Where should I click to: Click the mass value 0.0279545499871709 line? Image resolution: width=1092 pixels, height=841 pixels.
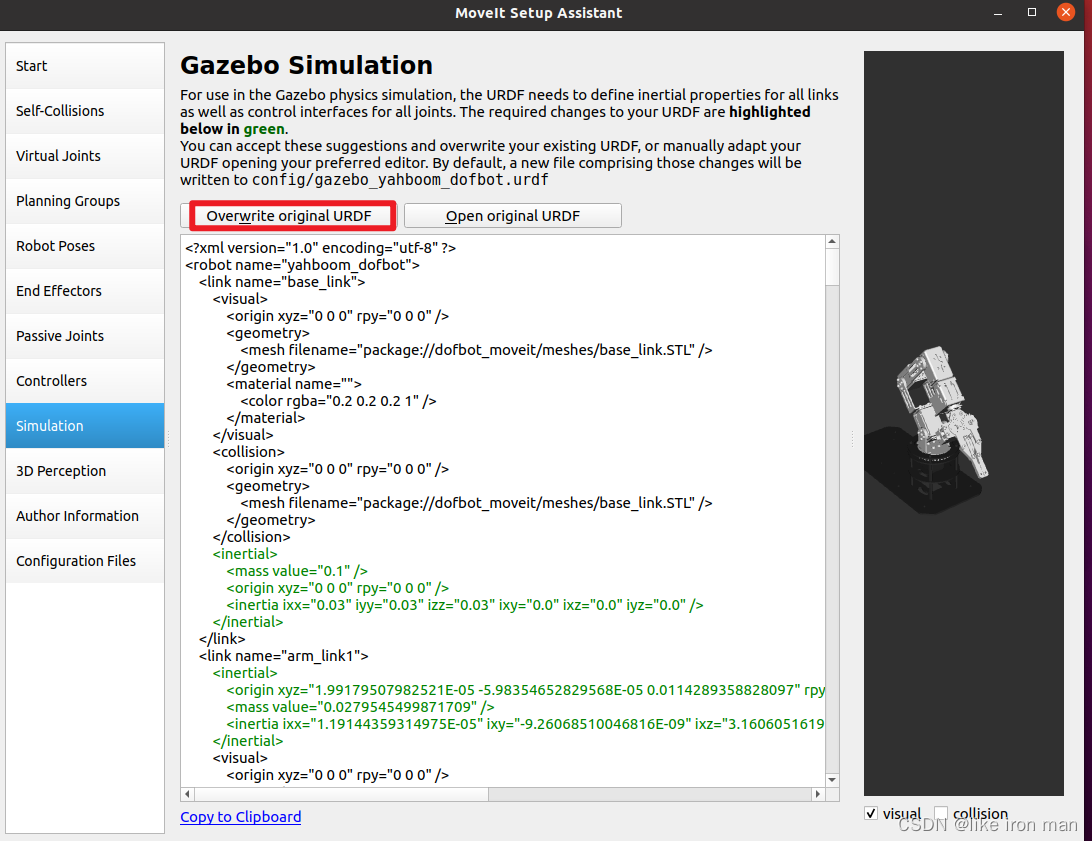(x=361, y=707)
